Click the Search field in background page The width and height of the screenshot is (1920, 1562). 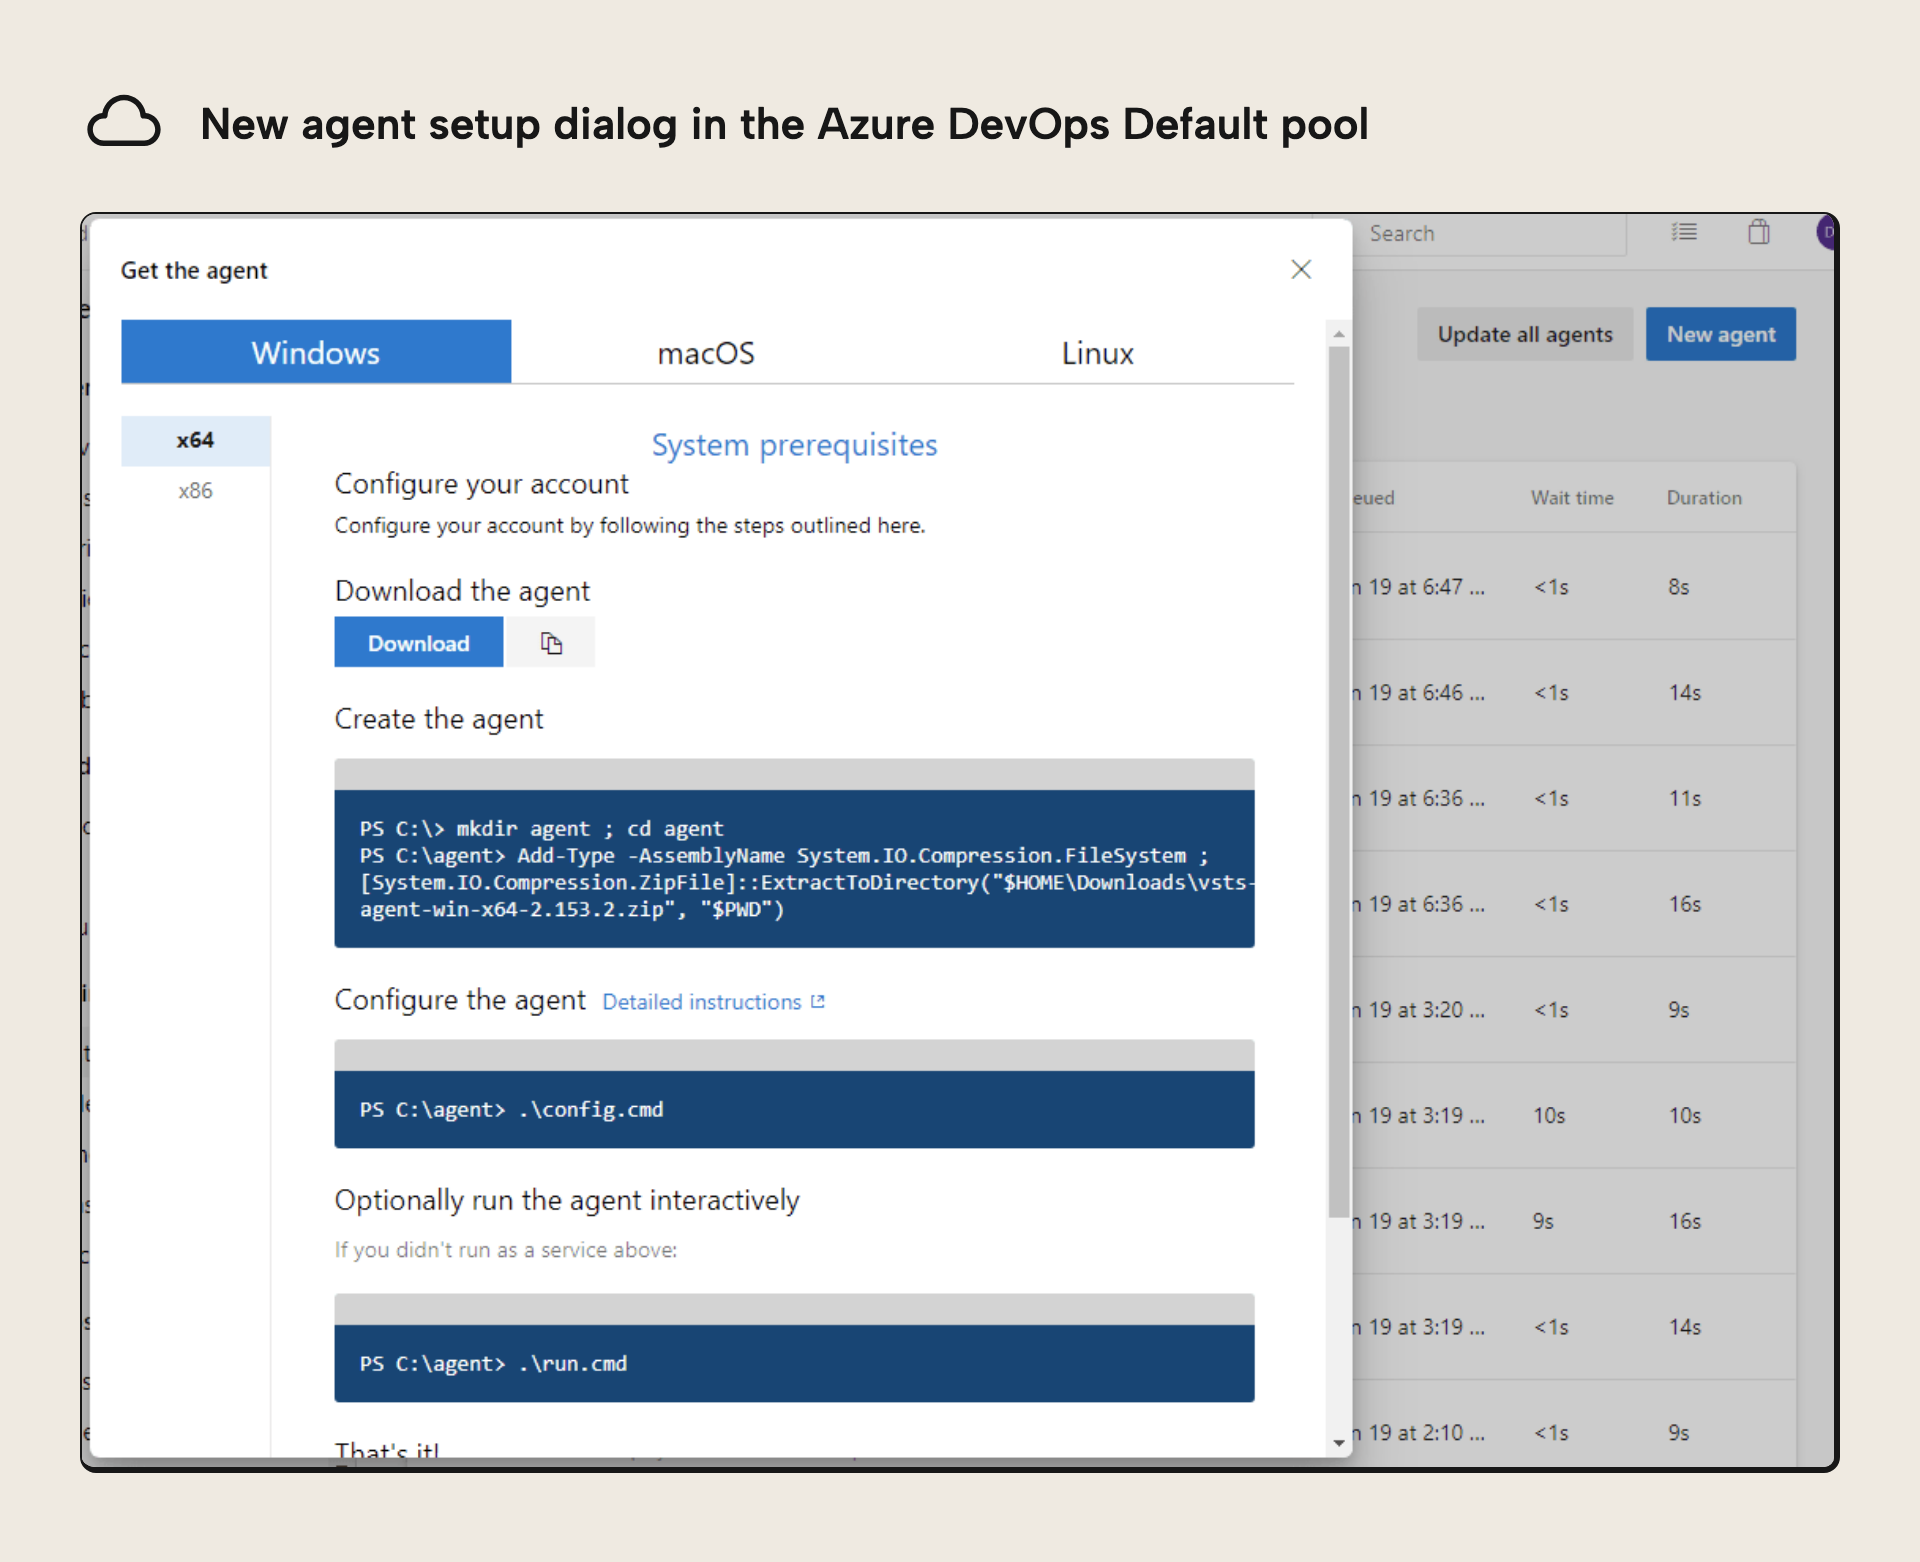(x=1490, y=234)
